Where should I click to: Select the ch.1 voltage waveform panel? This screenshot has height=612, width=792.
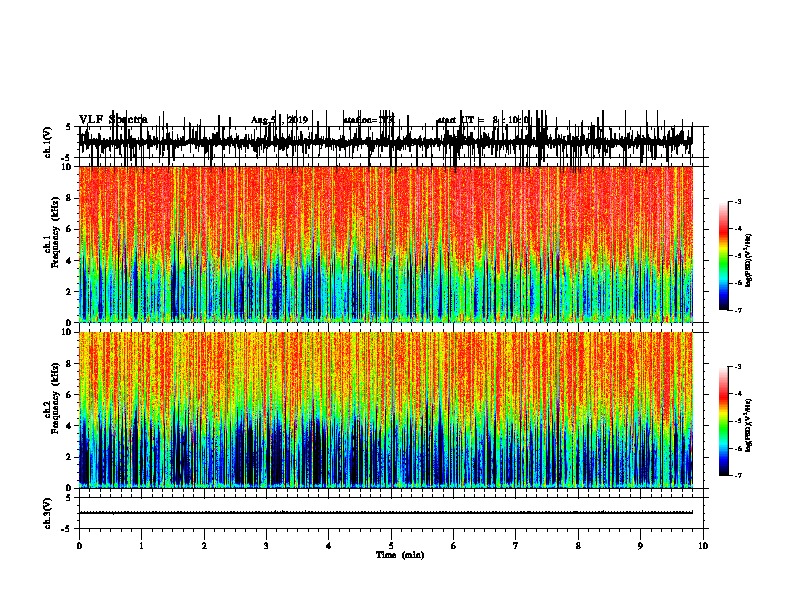[393, 142]
